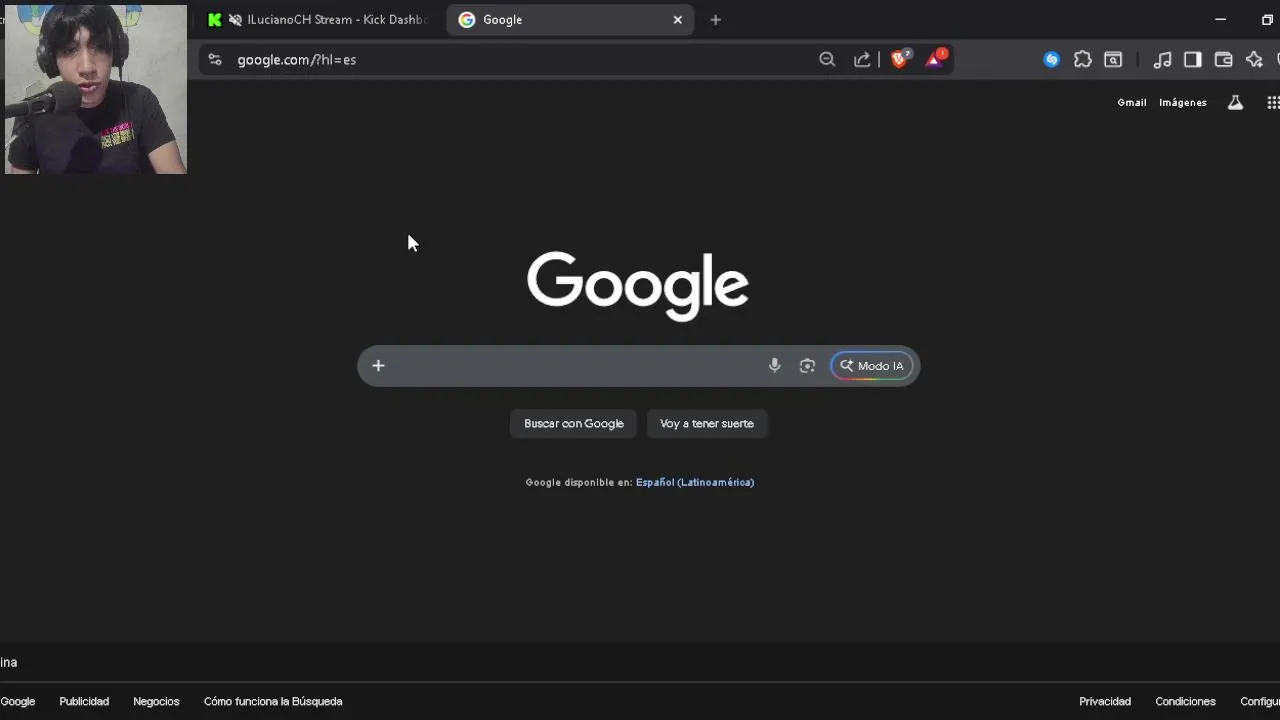Click Buscar con Google button
This screenshot has width=1280, height=720.
[574, 424]
